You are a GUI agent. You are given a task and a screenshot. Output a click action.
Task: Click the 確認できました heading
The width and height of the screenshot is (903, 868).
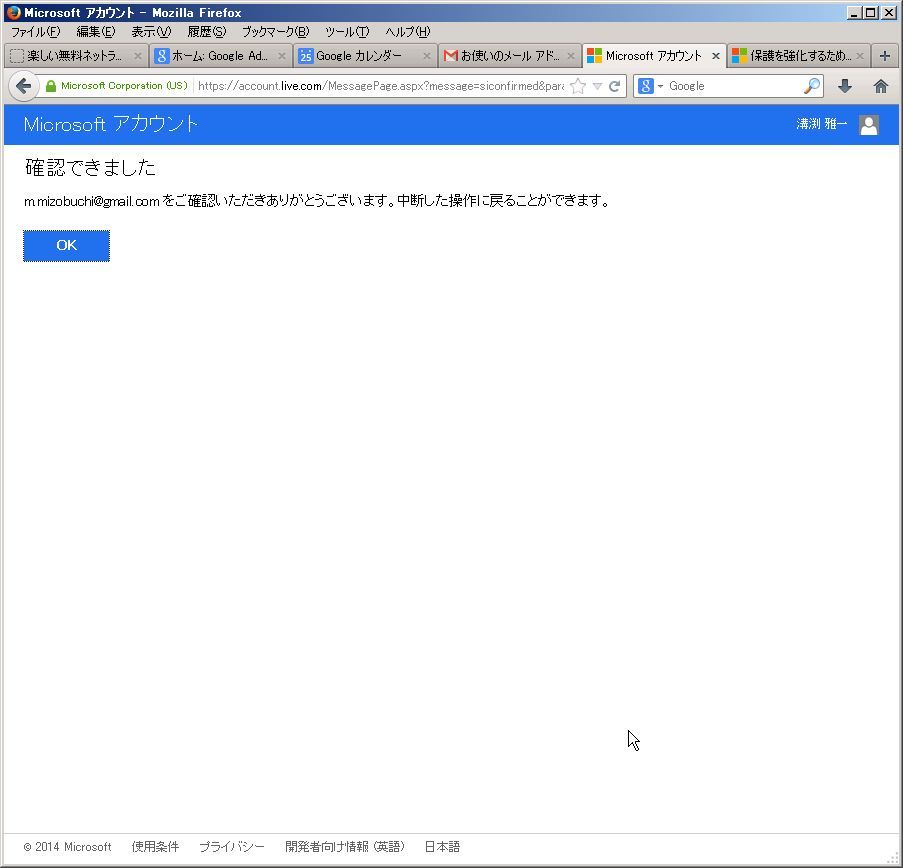click(90, 168)
